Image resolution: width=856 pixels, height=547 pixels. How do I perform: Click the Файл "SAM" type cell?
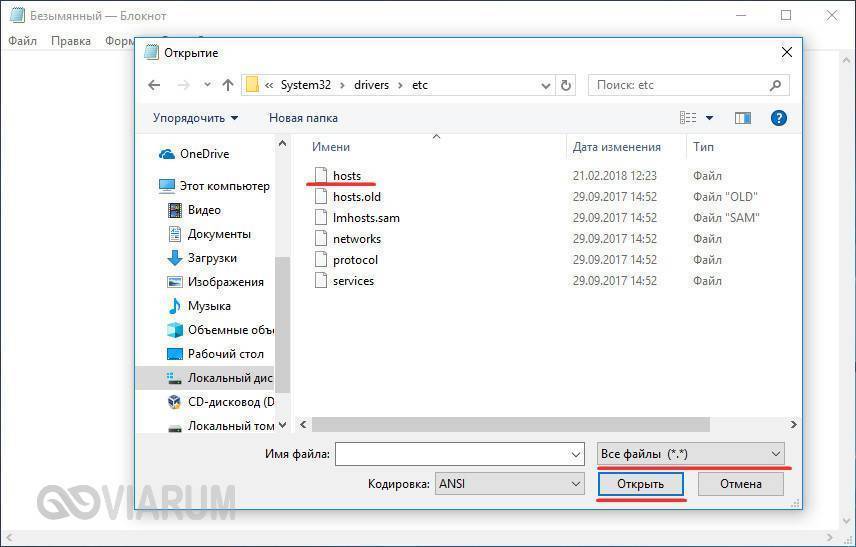tap(727, 218)
